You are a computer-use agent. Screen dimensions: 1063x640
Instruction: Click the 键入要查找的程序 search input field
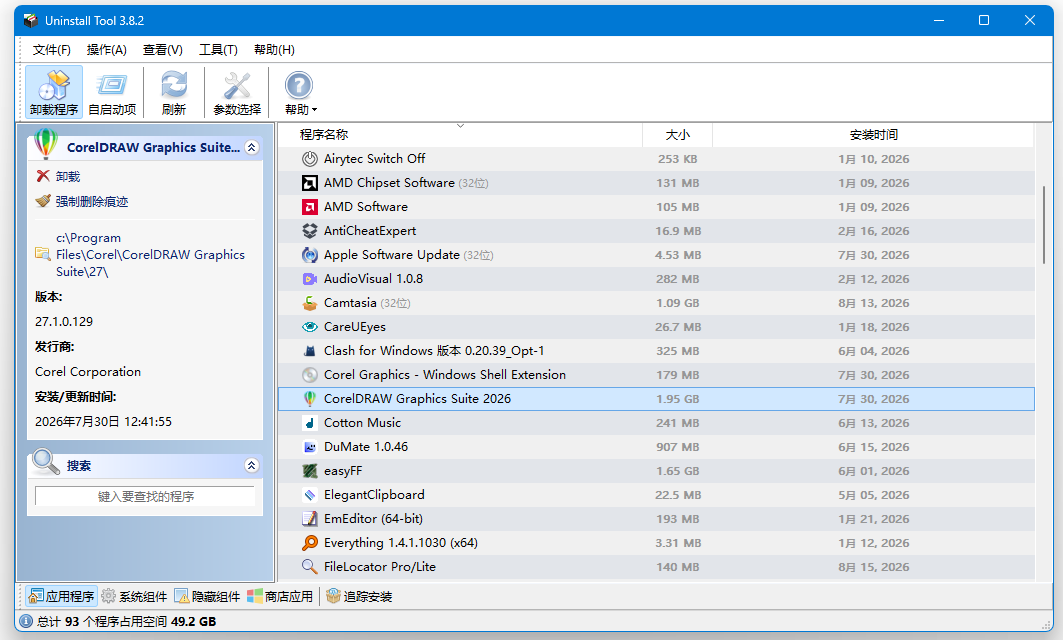[x=145, y=496]
